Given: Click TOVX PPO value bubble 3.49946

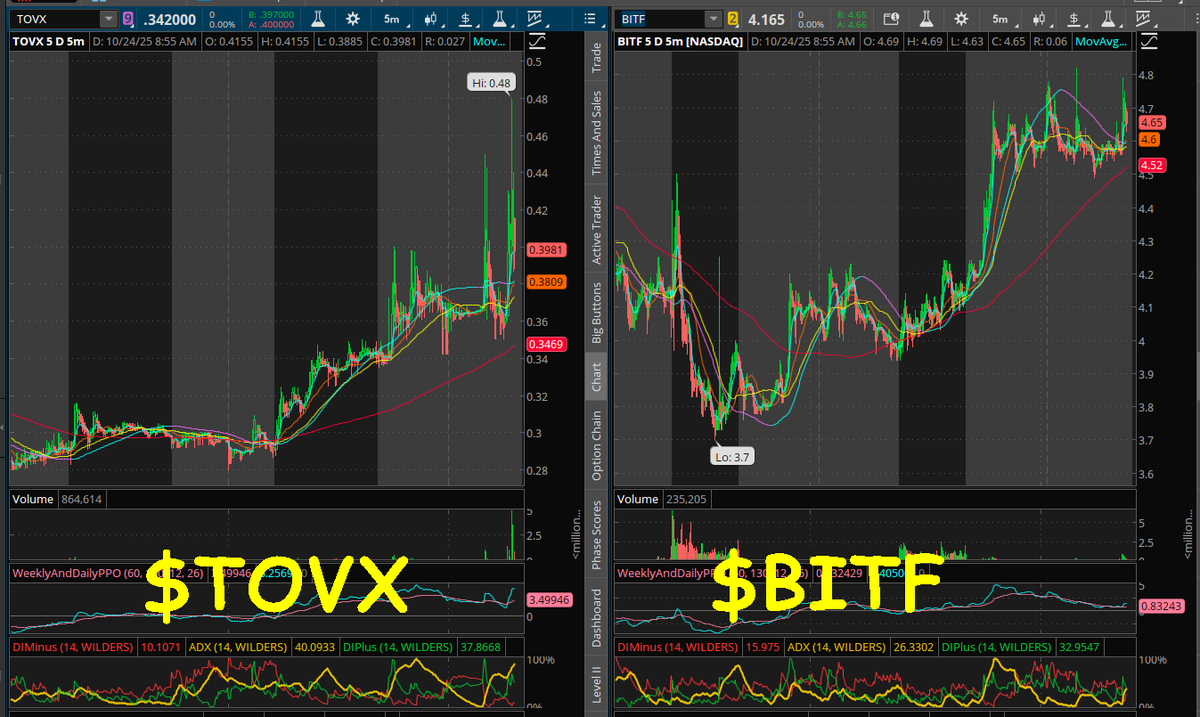Looking at the screenshot, I should click(x=551, y=601).
